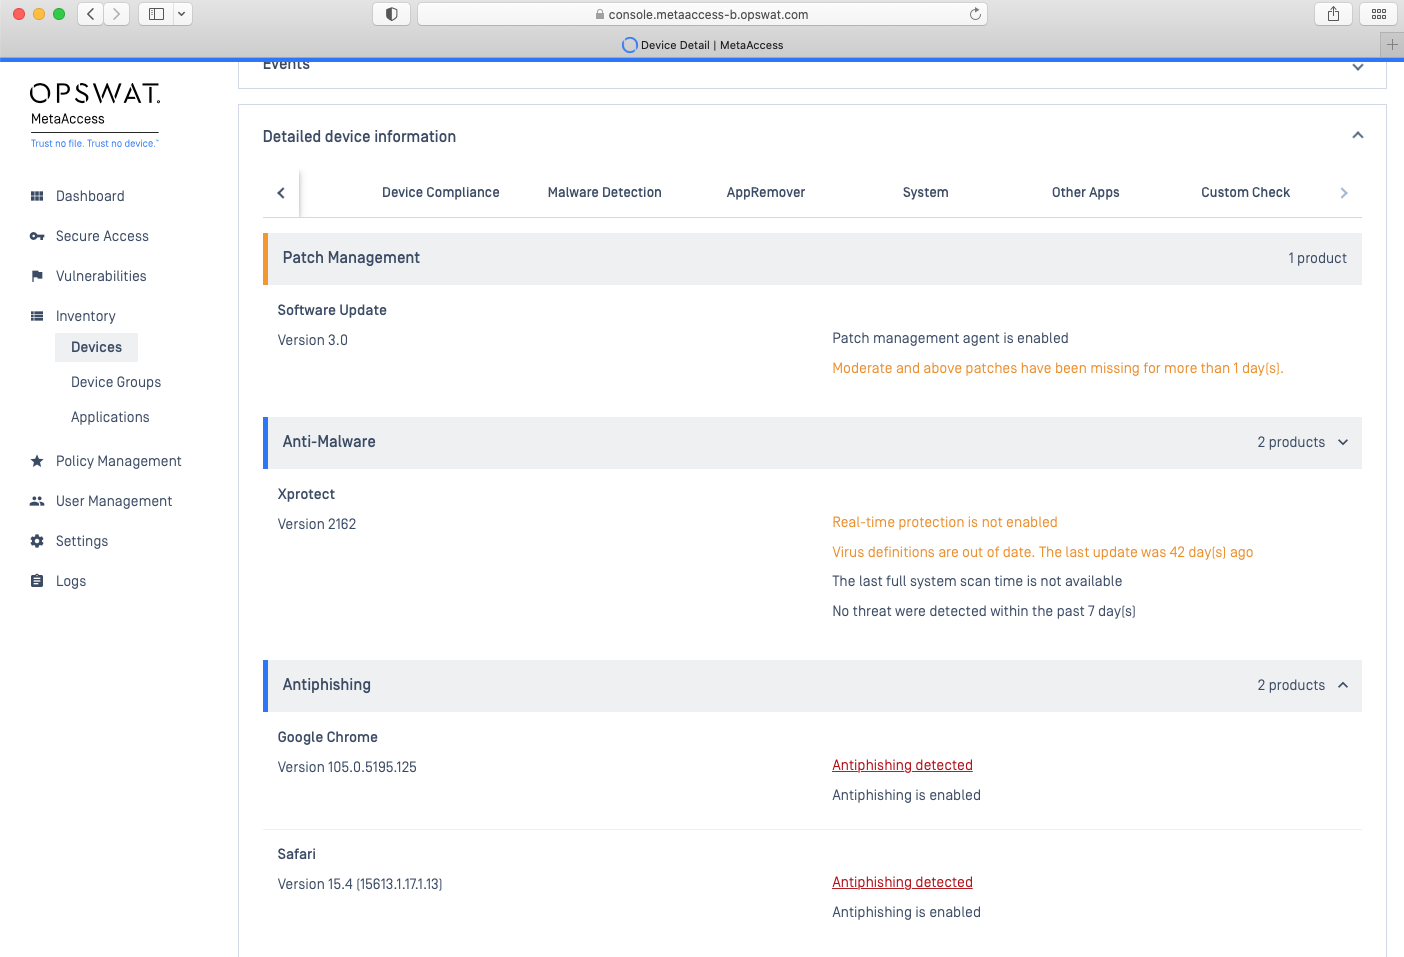
Task: Toggle the Safari sidebar button
Action: (x=156, y=14)
